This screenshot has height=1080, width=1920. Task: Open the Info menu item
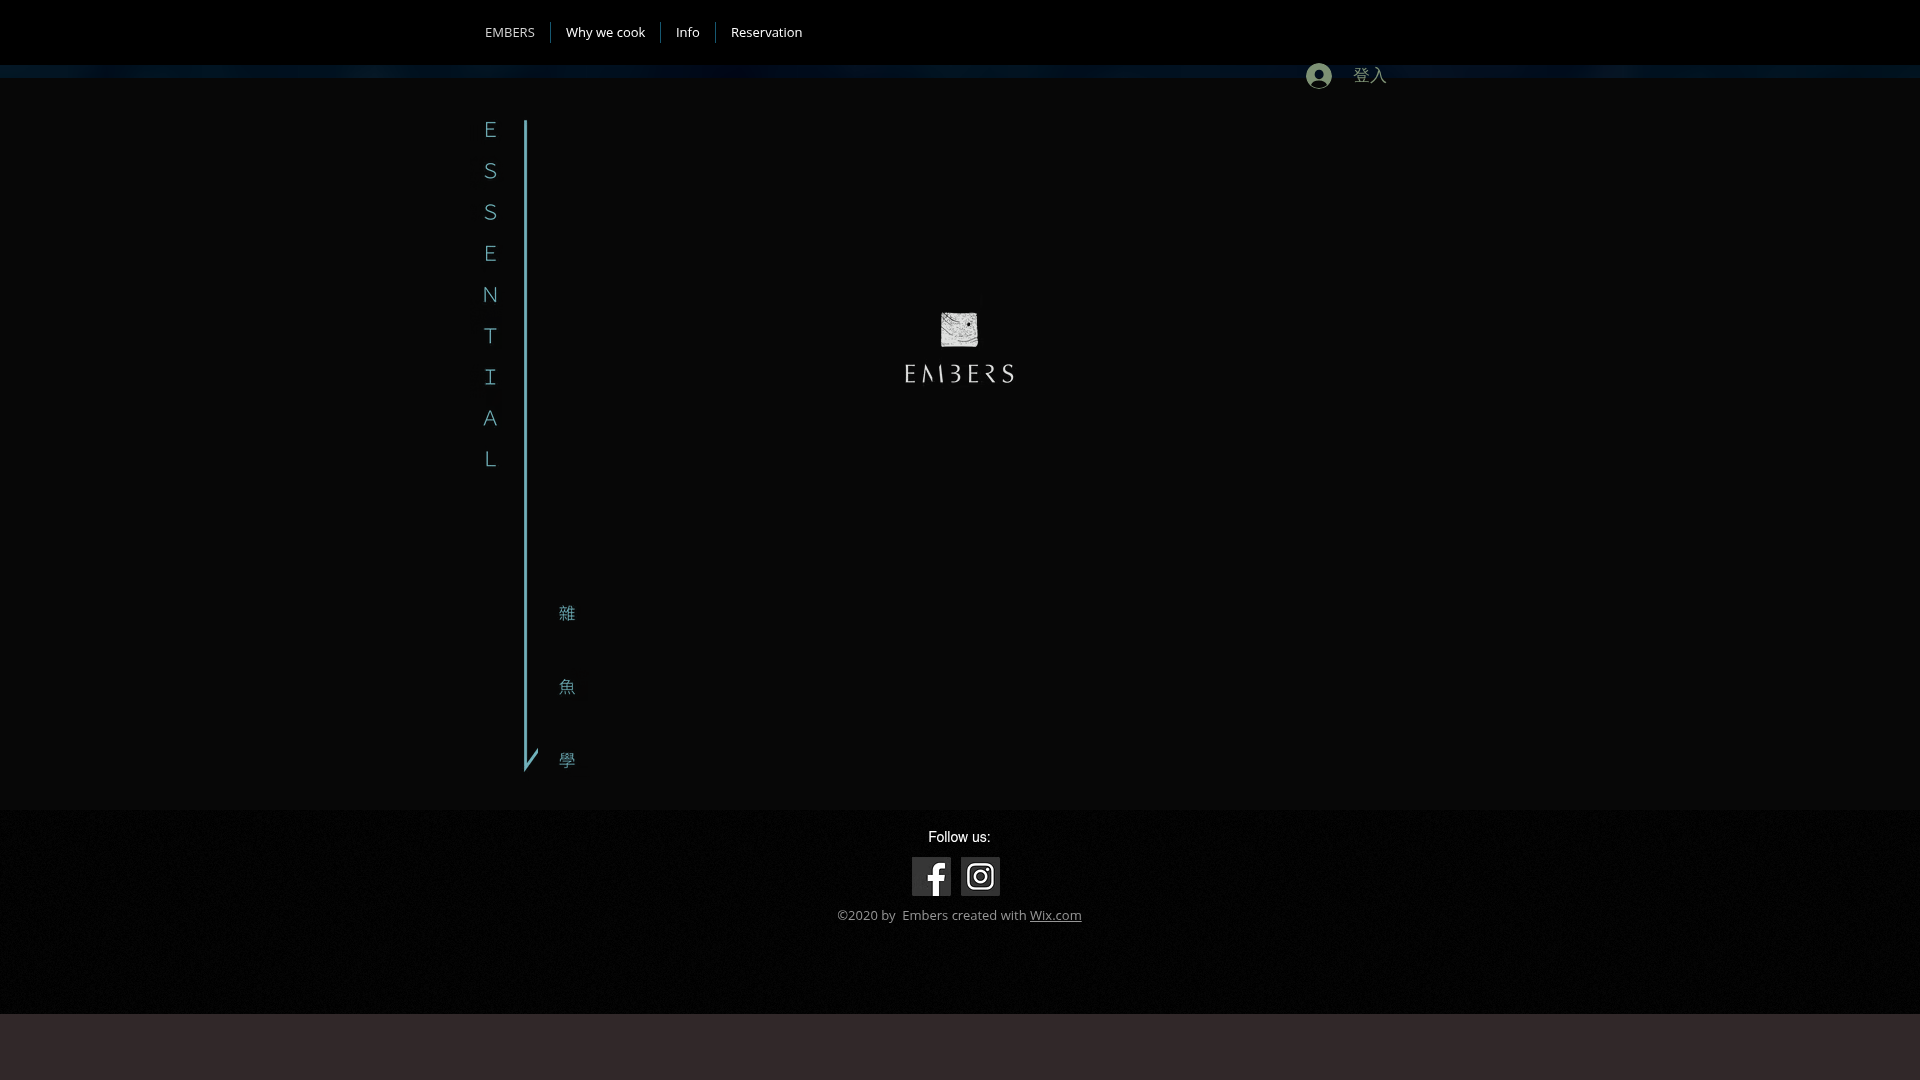[x=688, y=32]
